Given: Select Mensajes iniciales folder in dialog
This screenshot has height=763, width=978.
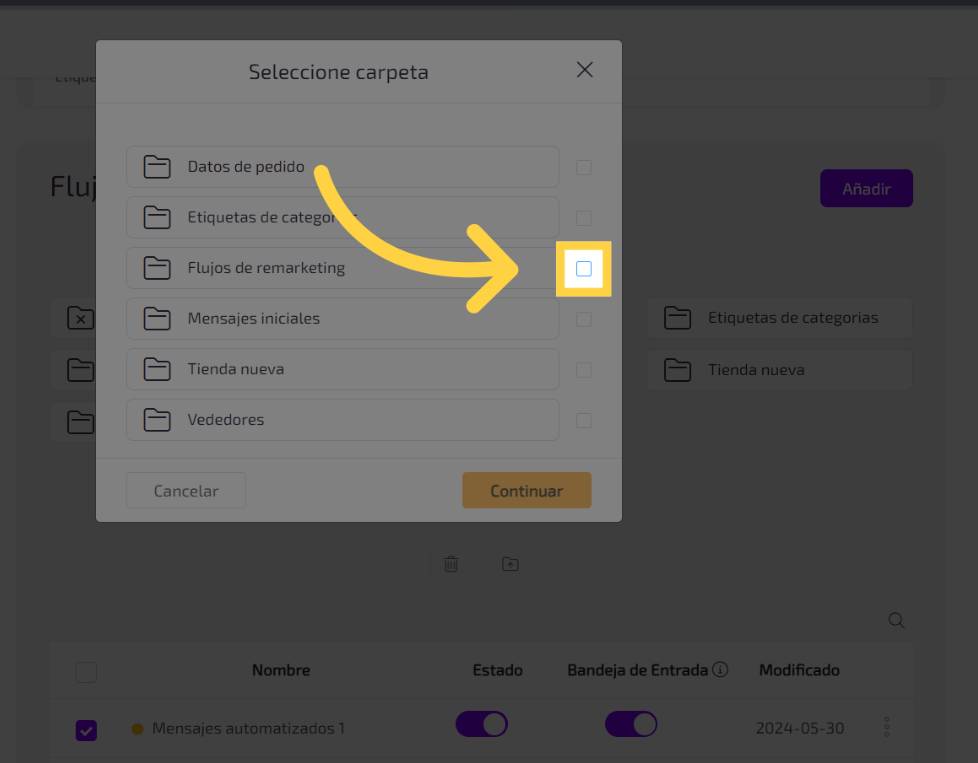Looking at the screenshot, I should coord(342,319).
